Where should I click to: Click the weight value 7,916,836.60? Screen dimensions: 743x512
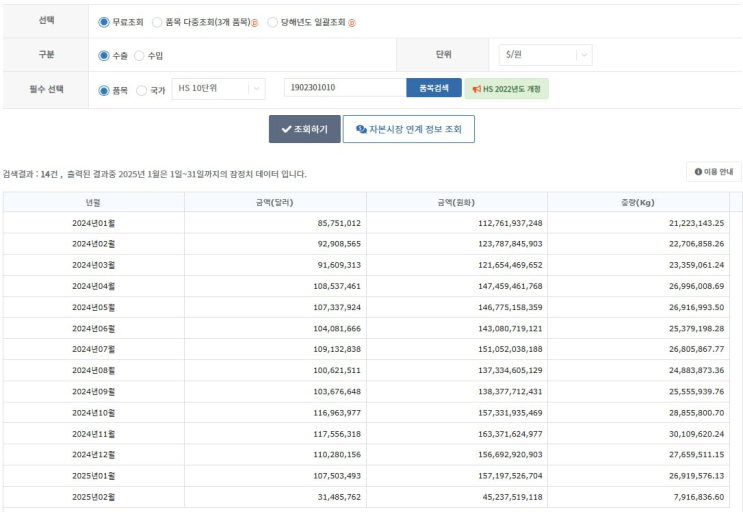coord(699,497)
